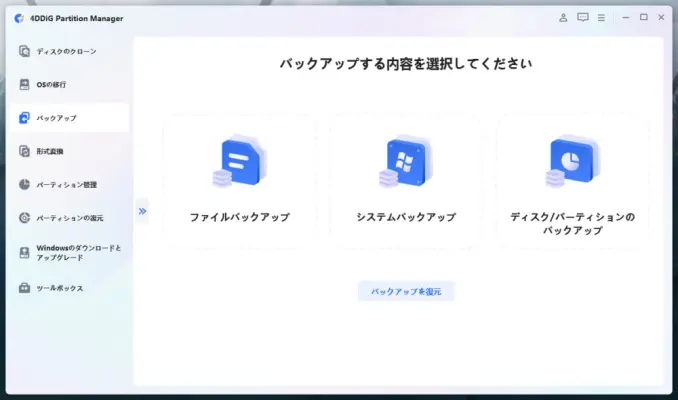Click the file backup document icon
The width and height of the screenshot is (678, 400).
click(240, 161)
